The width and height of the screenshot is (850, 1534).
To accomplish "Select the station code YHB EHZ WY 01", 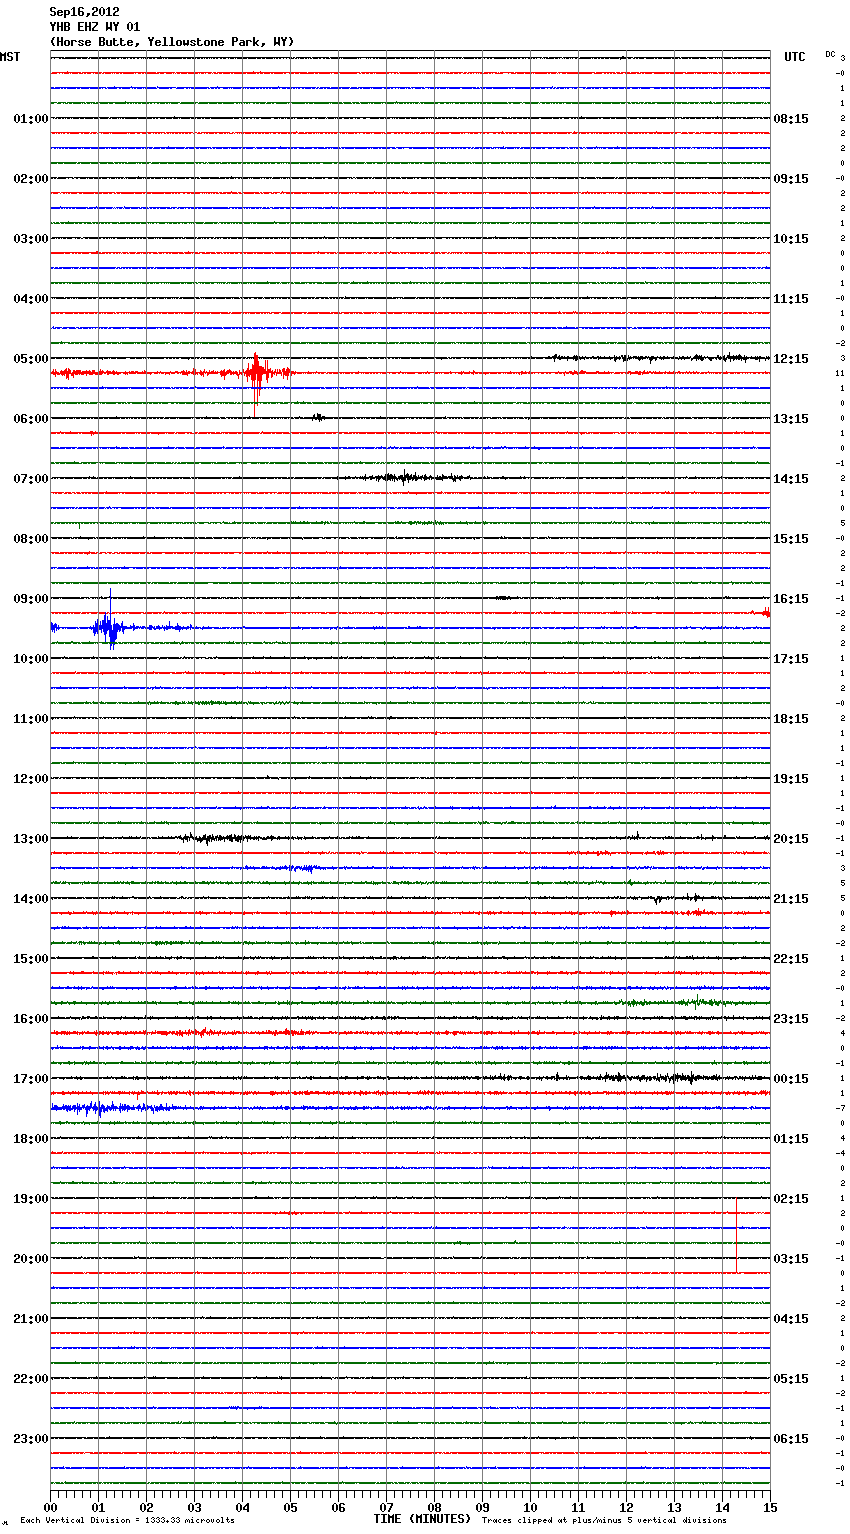I will pos(95,27).
